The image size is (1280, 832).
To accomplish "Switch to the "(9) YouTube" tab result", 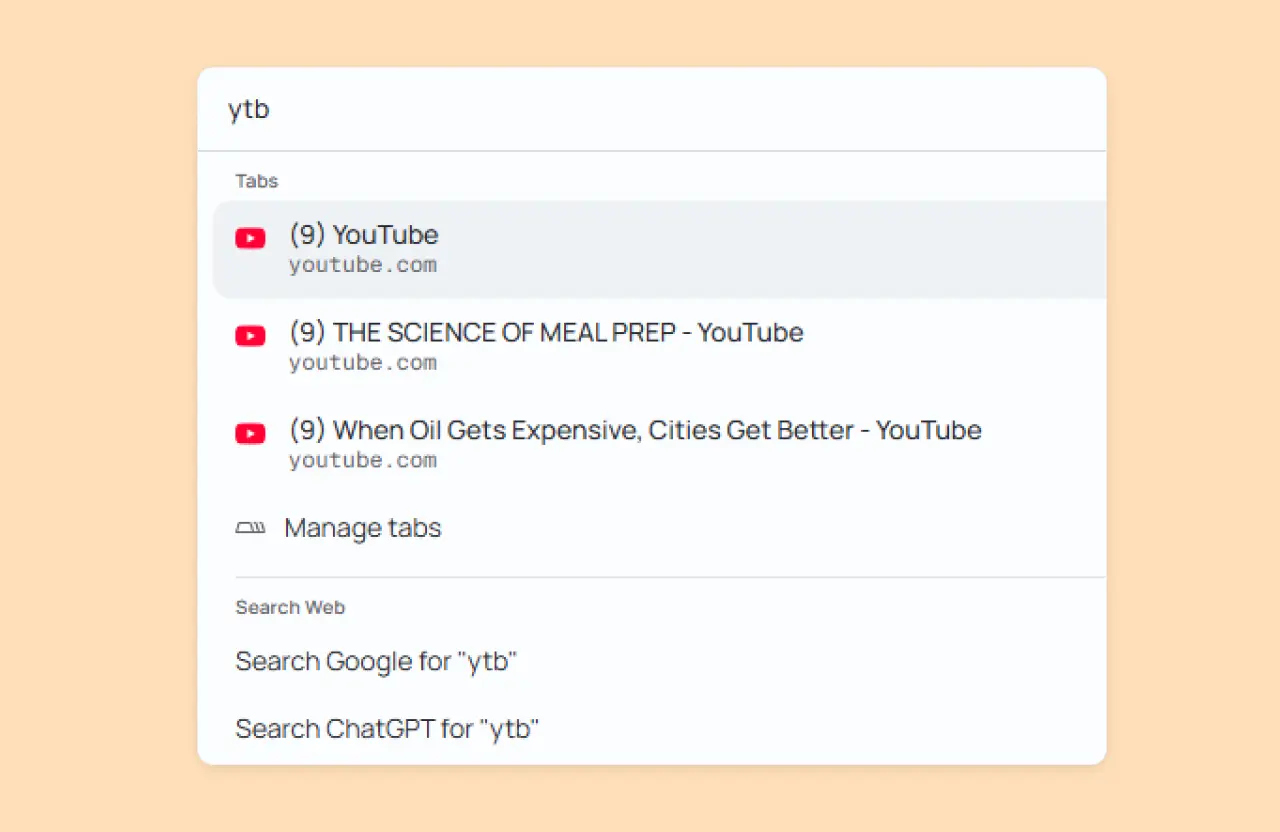I will [660, 249].
